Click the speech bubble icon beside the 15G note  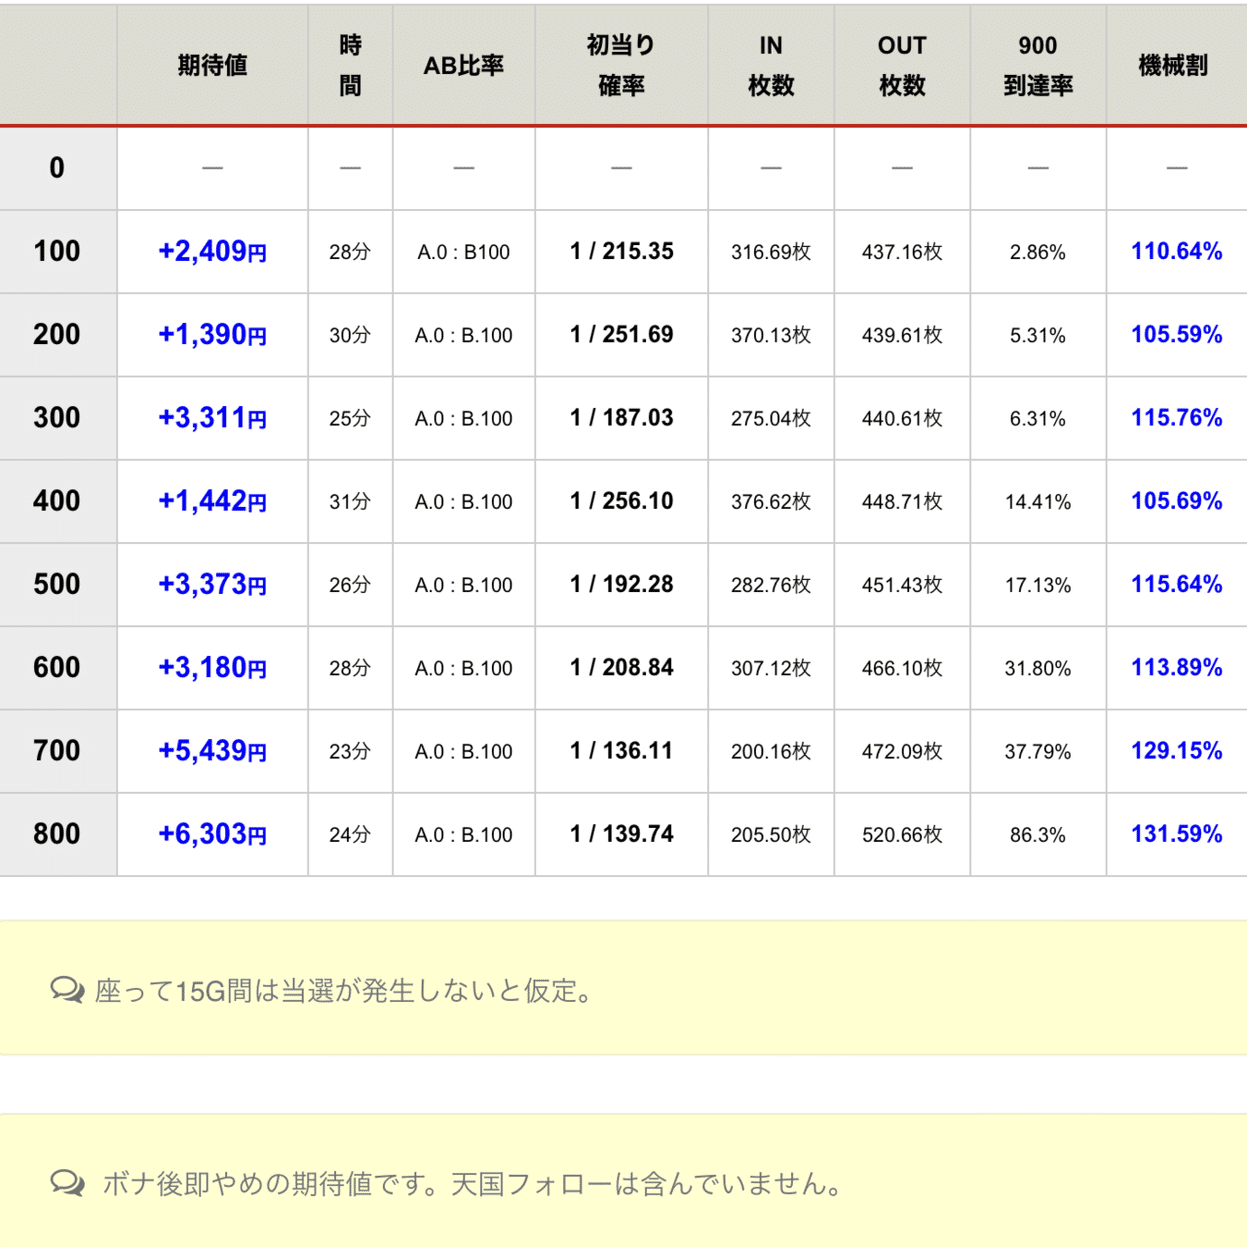[67, 991]
